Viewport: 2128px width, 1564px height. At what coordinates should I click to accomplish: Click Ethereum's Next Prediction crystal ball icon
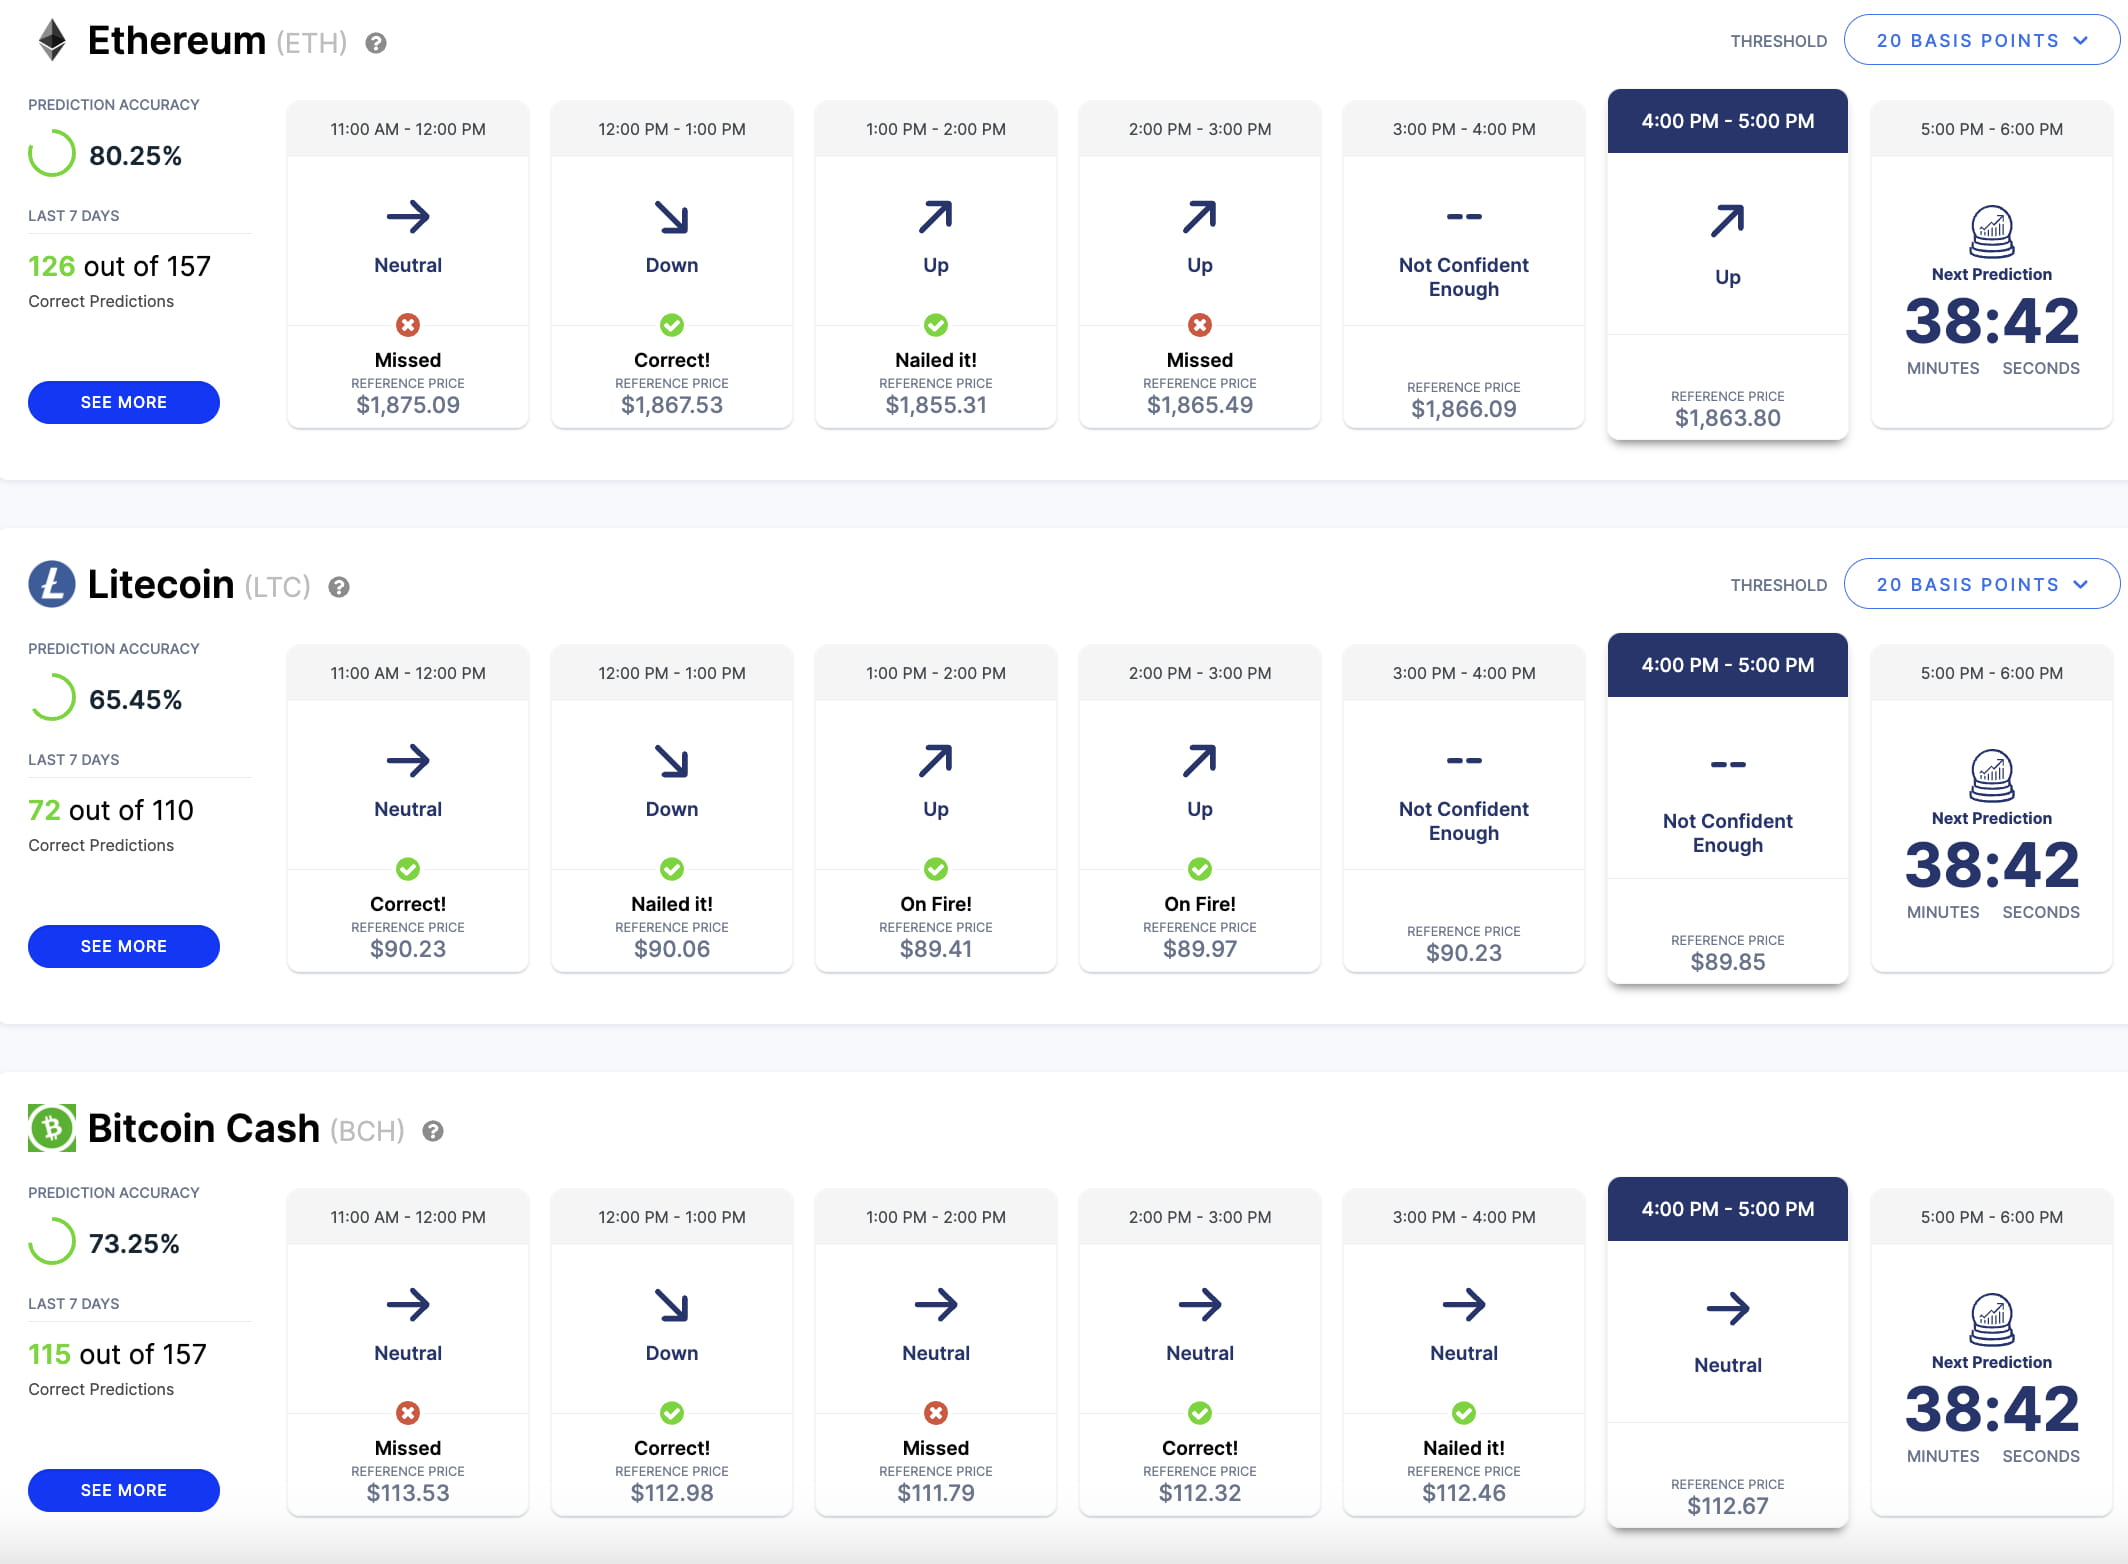tap(1992, 232)
